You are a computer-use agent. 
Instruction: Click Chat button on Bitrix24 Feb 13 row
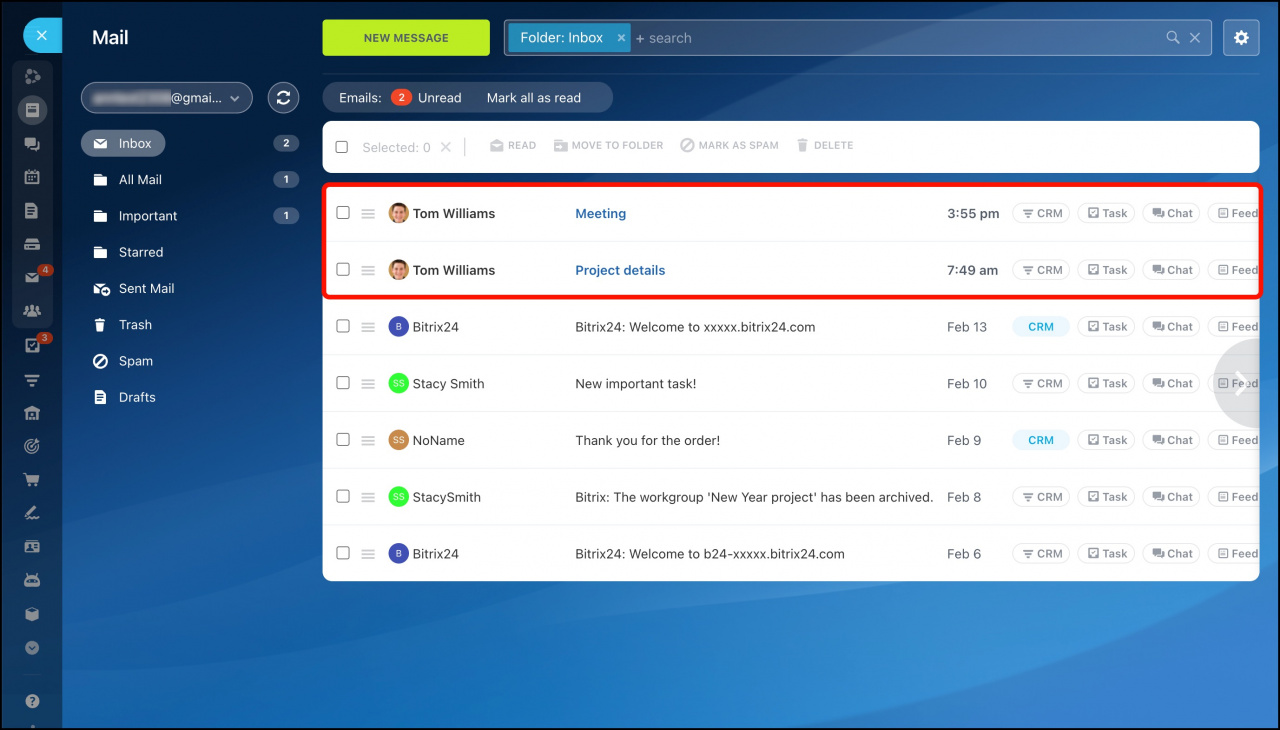coord(1171,327)
